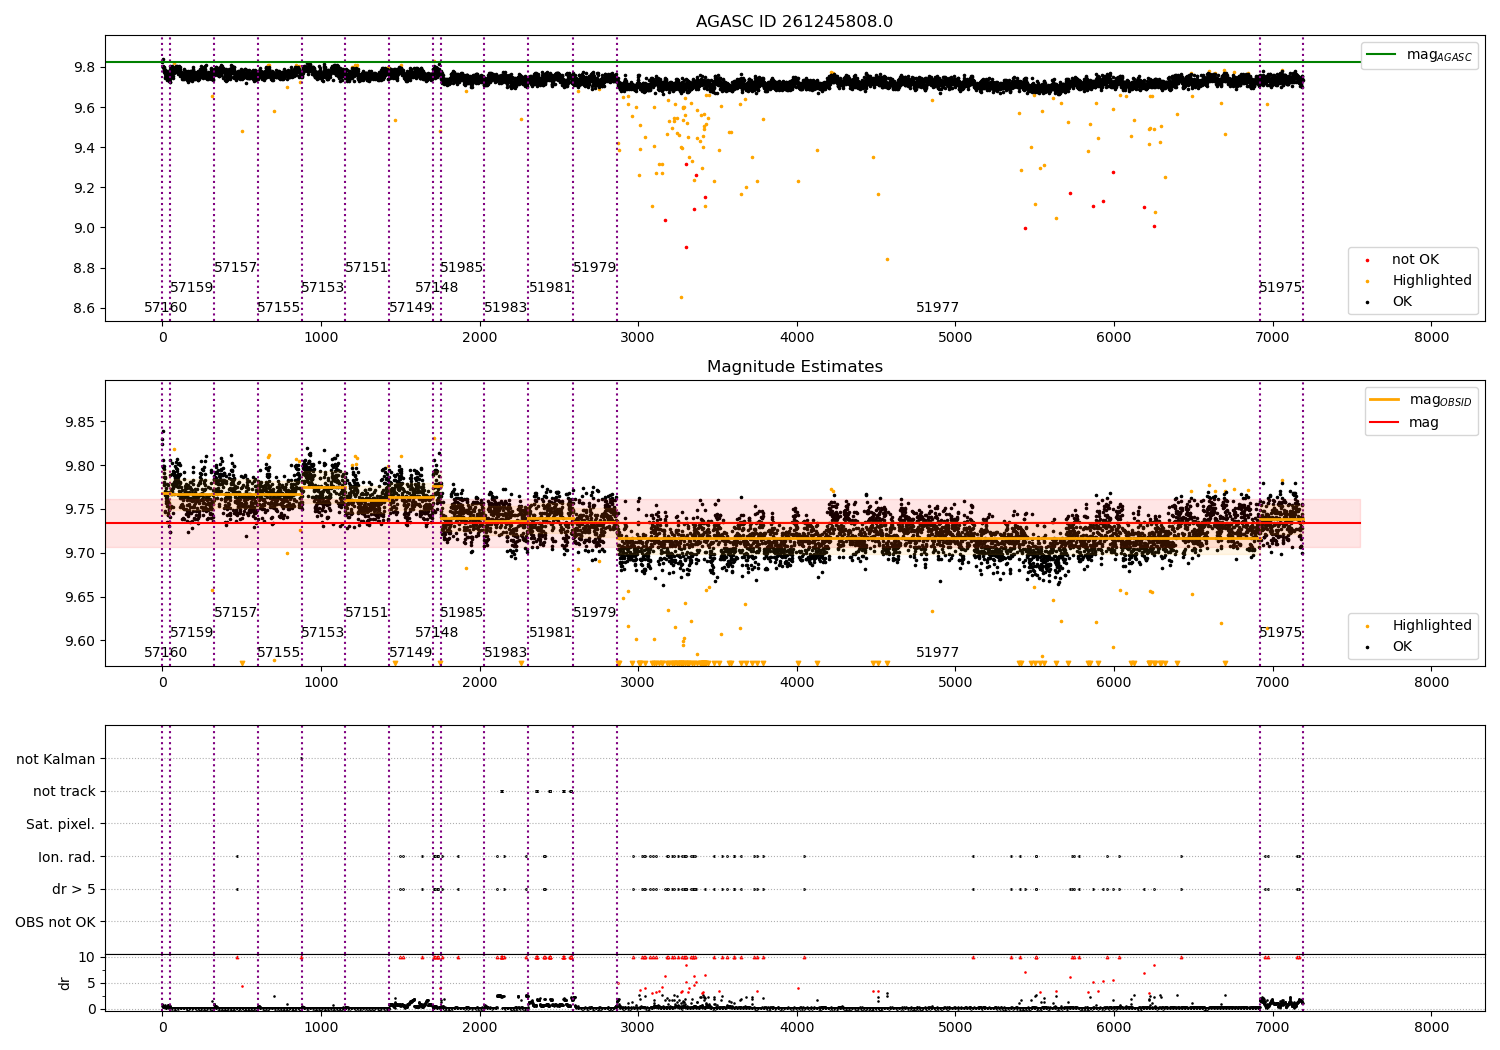Viewport: 1500px width, 1050px height.
Task: Select "Highlighted" in the AGASC ID plot legend
Action: pos(1420,281)
